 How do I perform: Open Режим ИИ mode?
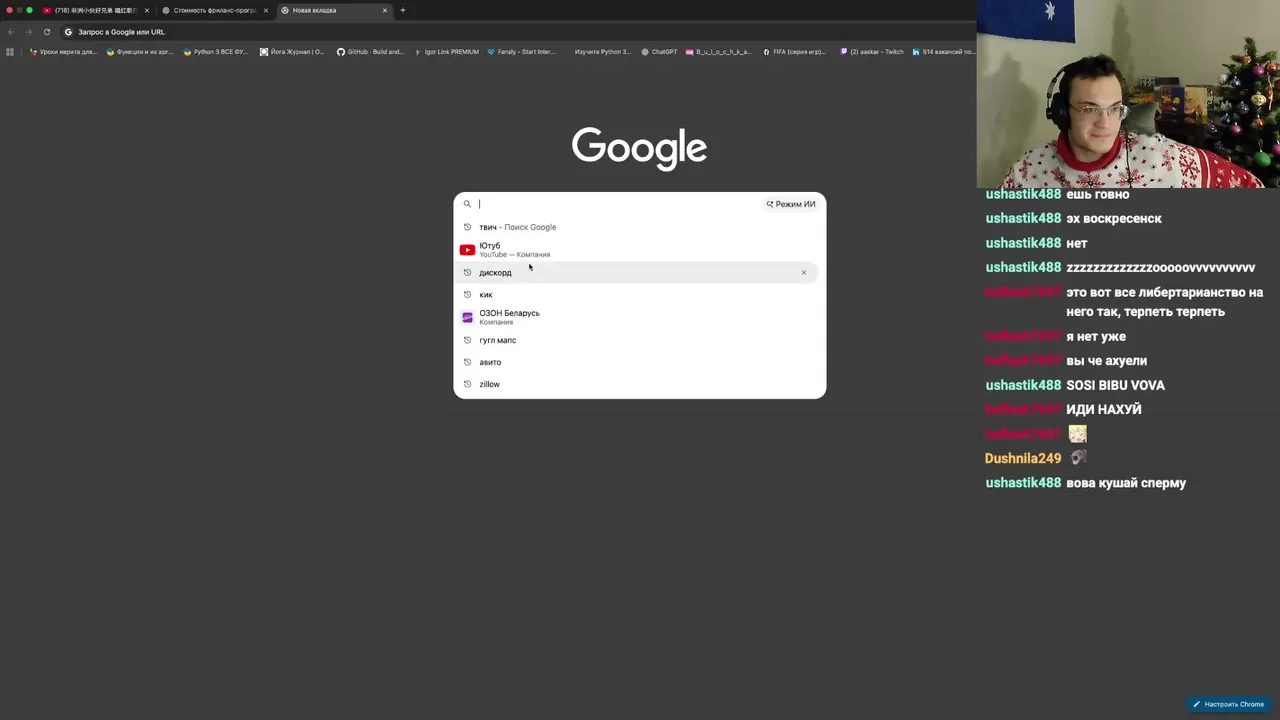point(791,204)
